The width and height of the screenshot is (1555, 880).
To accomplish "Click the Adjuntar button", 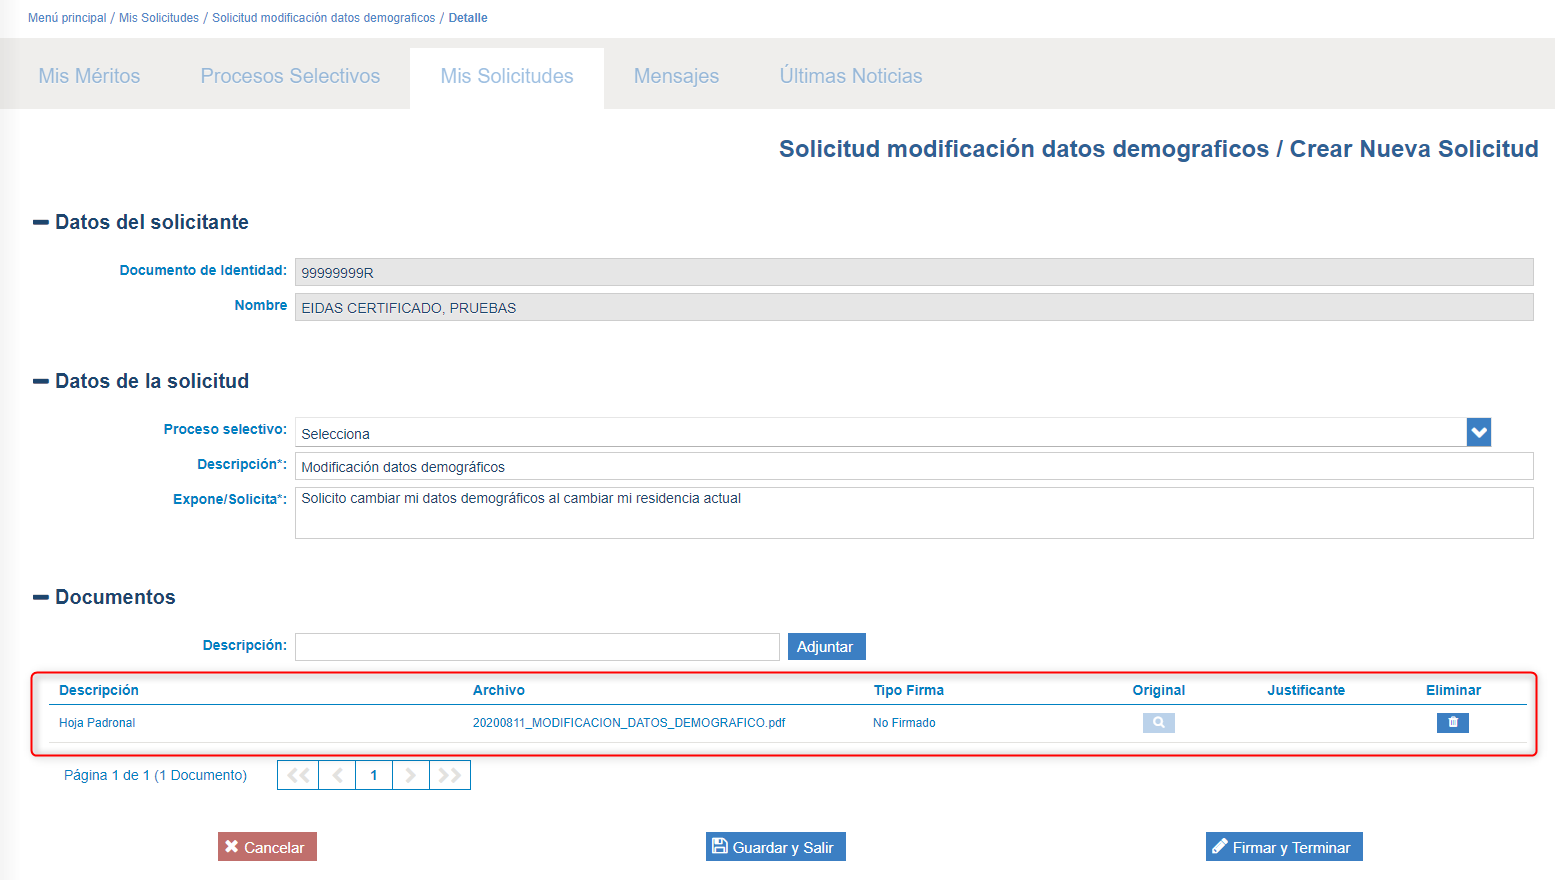I will click(x=826, y=647).
